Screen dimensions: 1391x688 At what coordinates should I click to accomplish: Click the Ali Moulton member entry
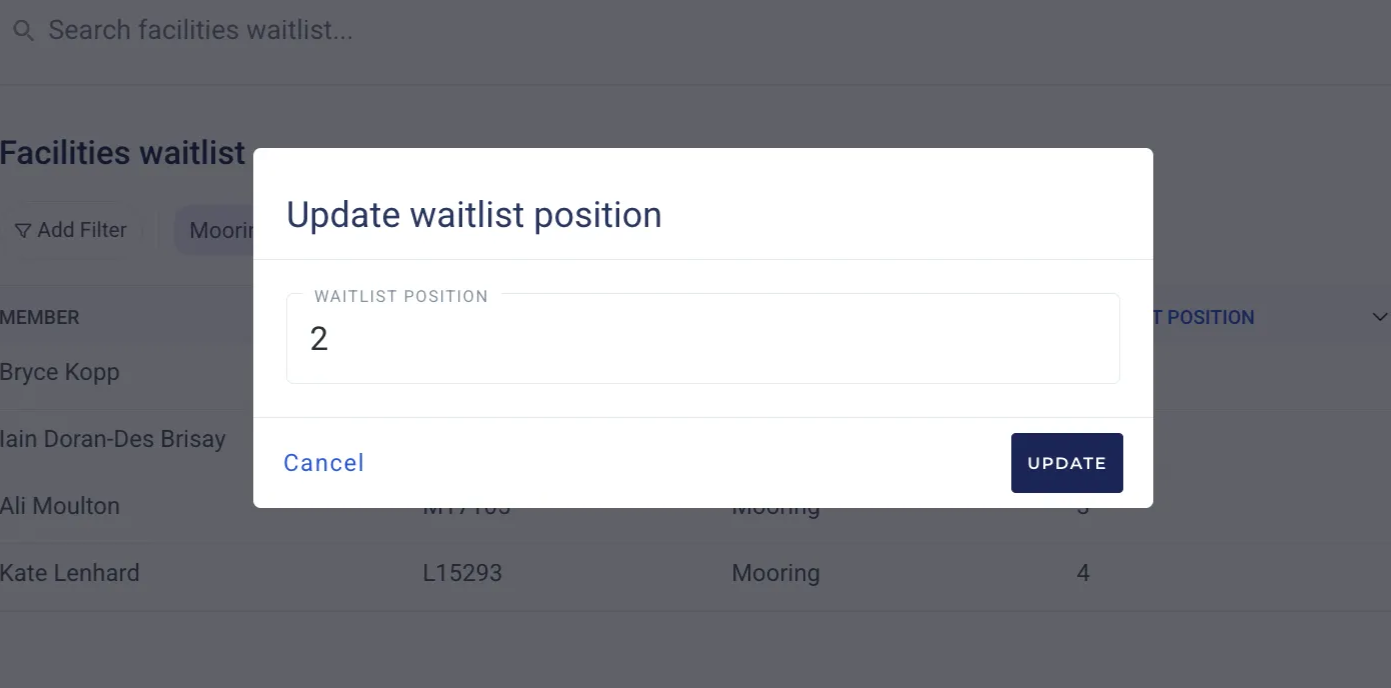(60, 506)
